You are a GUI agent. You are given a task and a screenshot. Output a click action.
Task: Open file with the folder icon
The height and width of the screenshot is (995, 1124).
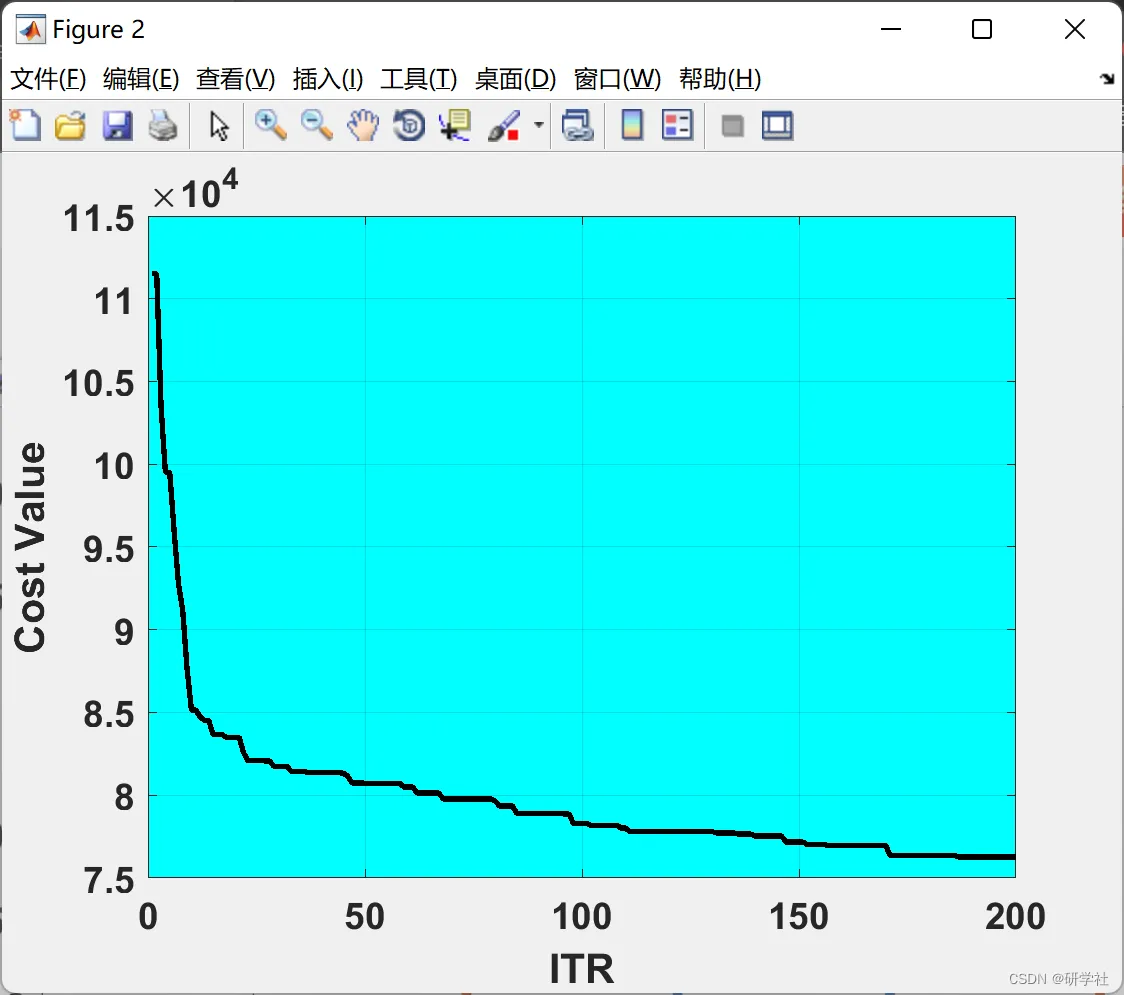(x=70, y=125)
